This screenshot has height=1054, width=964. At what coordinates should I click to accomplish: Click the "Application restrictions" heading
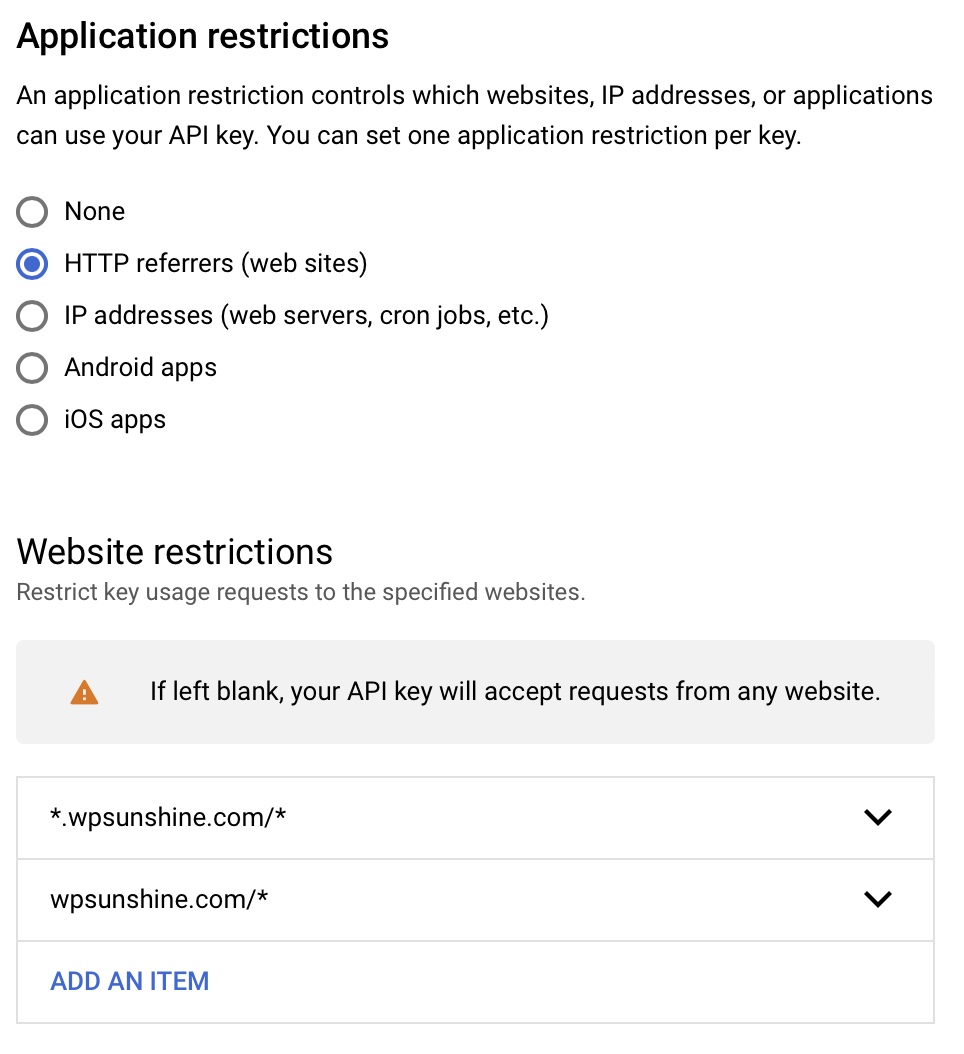click(x=202, y=36)
